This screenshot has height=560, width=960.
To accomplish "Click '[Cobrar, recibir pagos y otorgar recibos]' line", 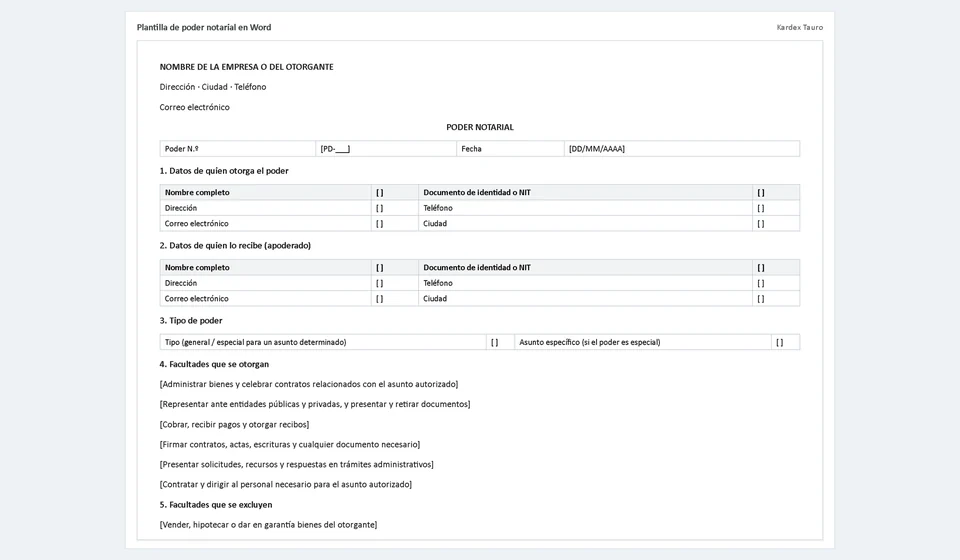I will [x=234, y=425].
